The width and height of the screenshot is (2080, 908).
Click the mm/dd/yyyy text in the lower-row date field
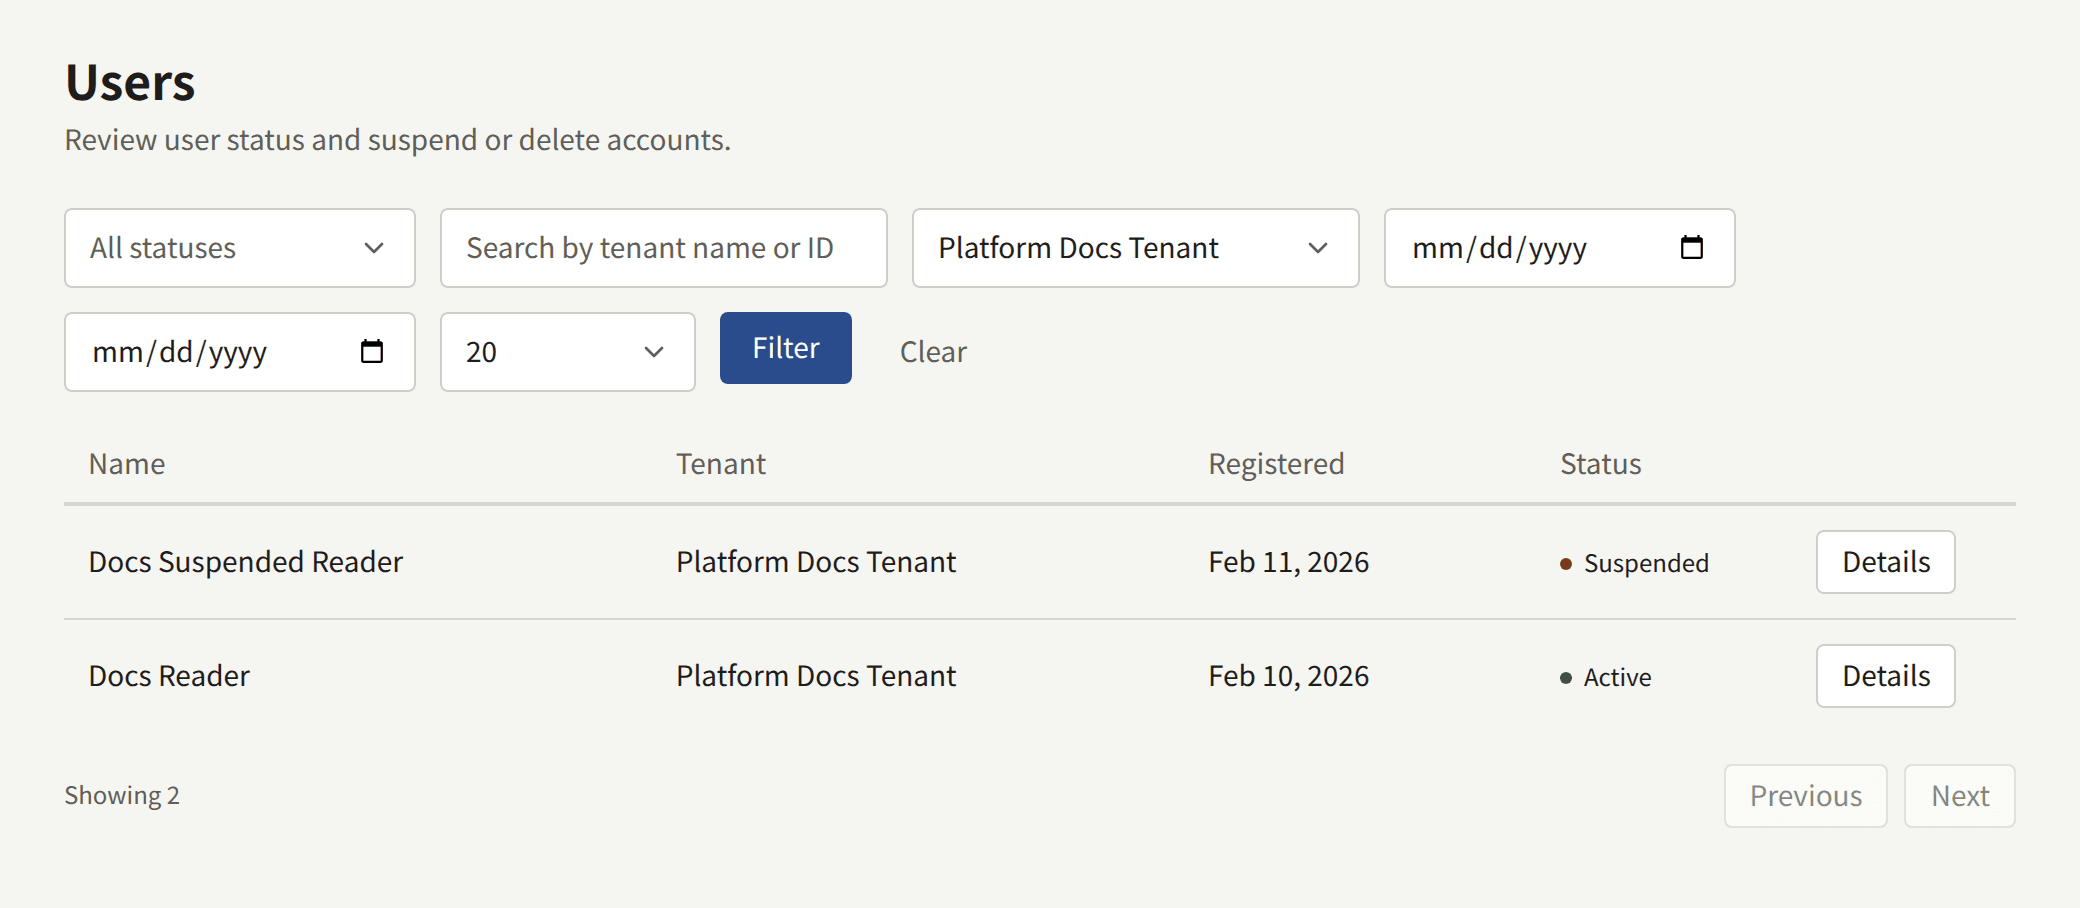179,352
